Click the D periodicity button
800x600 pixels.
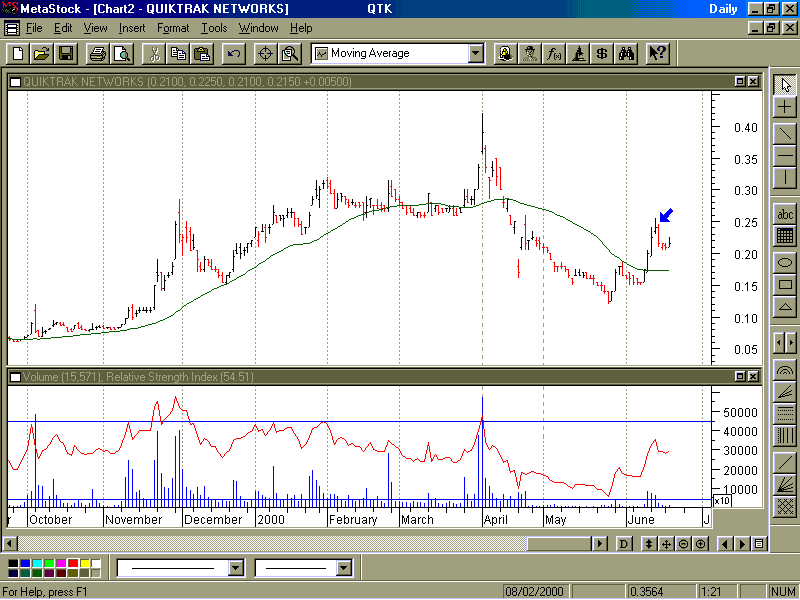624,544
